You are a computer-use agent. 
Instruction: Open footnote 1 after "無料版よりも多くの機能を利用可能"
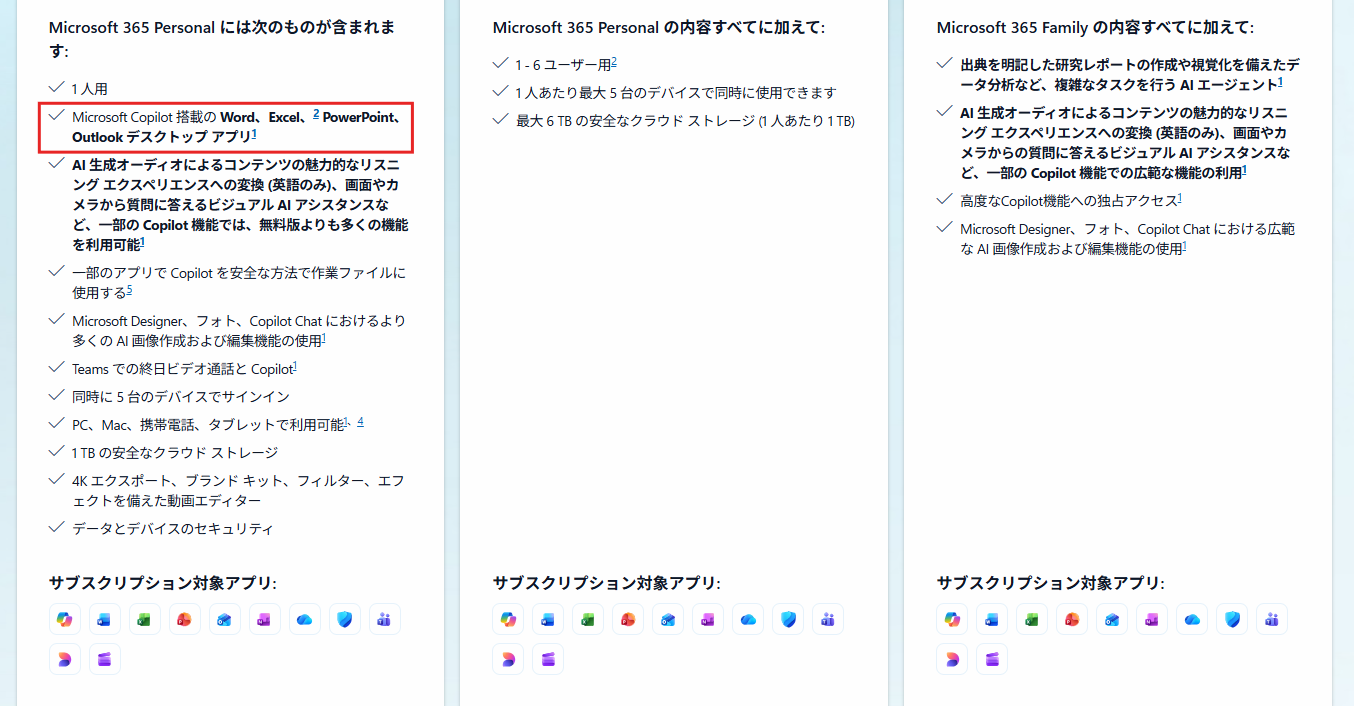coord(143,242)
